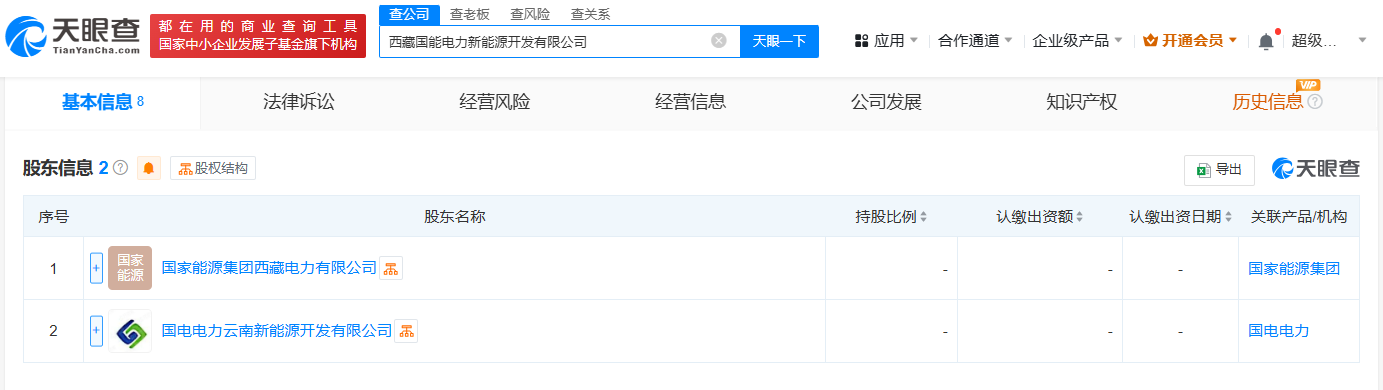Open the 企业级产品 dropdown
The image size is (1383, 390).
[x=1077, y=41]
